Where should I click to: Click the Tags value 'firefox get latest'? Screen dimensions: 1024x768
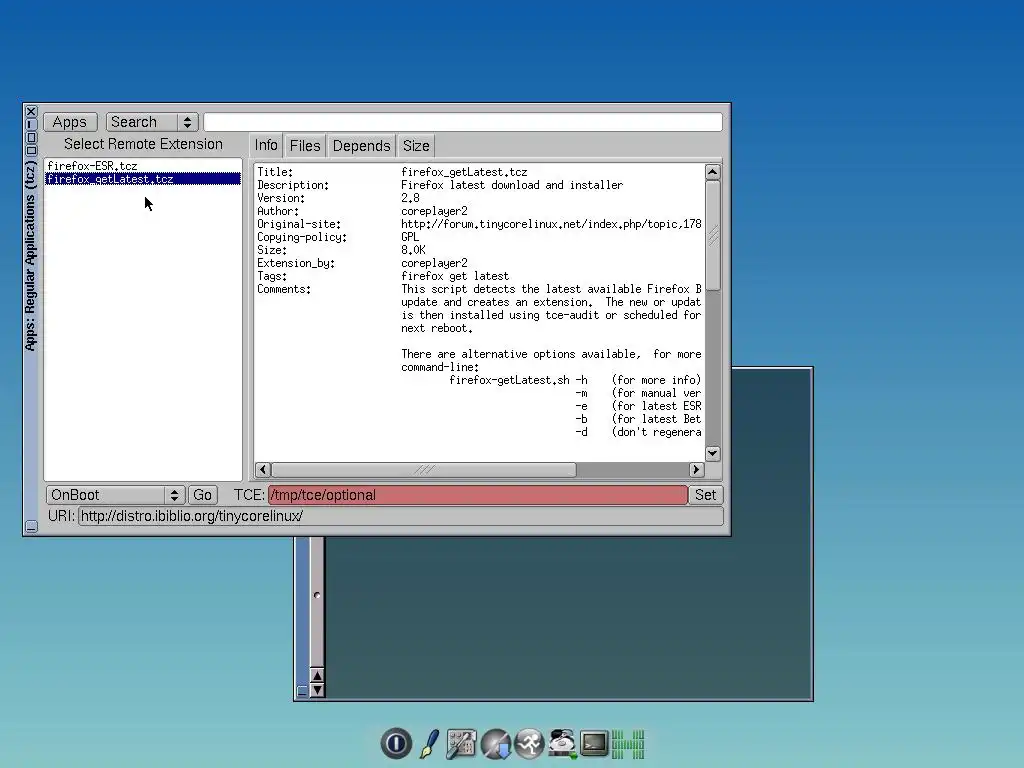pos(455,276)
